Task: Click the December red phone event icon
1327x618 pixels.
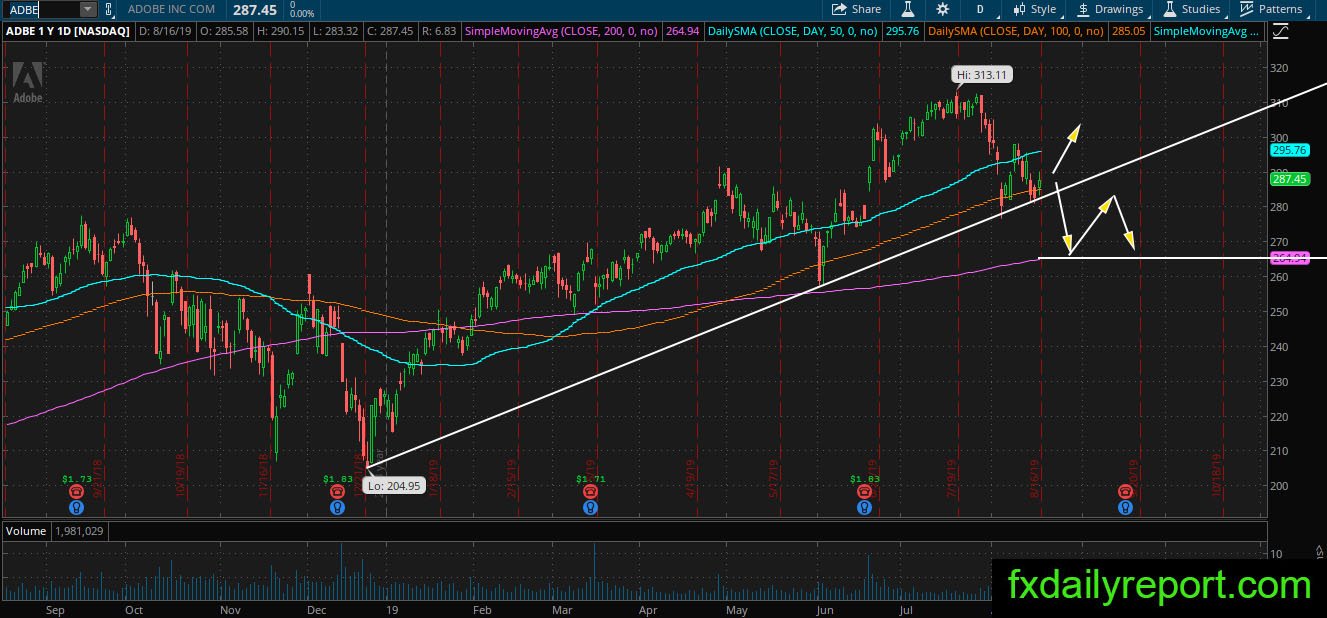Action: [x=339, y=492]
